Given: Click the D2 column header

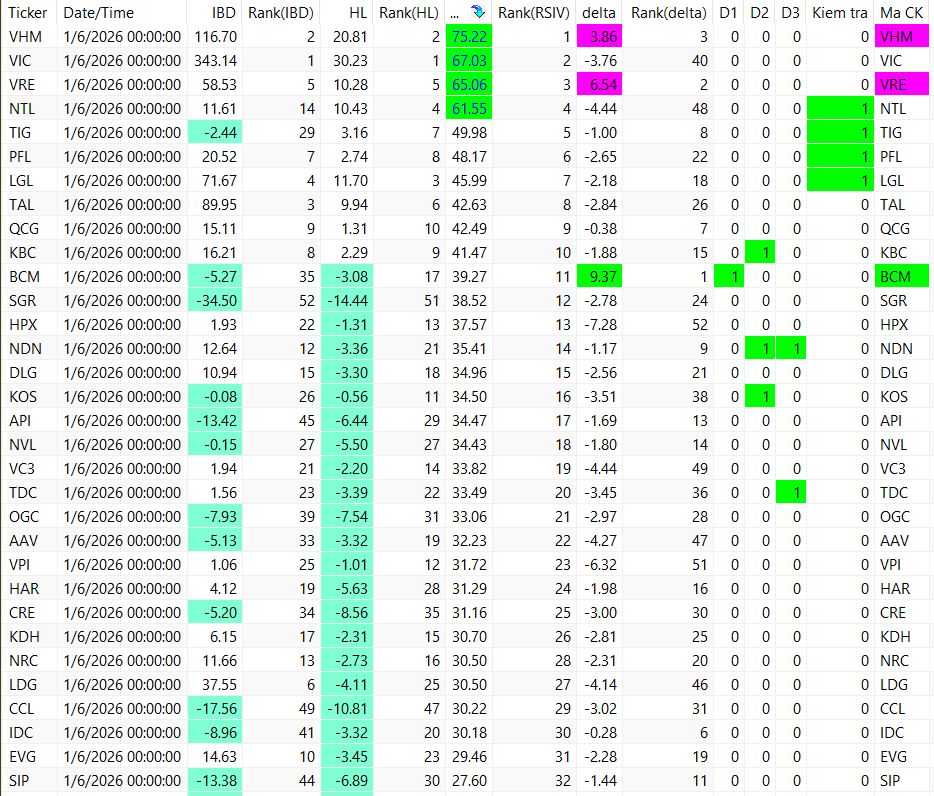Looking at the screenshot, I should [759, 13].
